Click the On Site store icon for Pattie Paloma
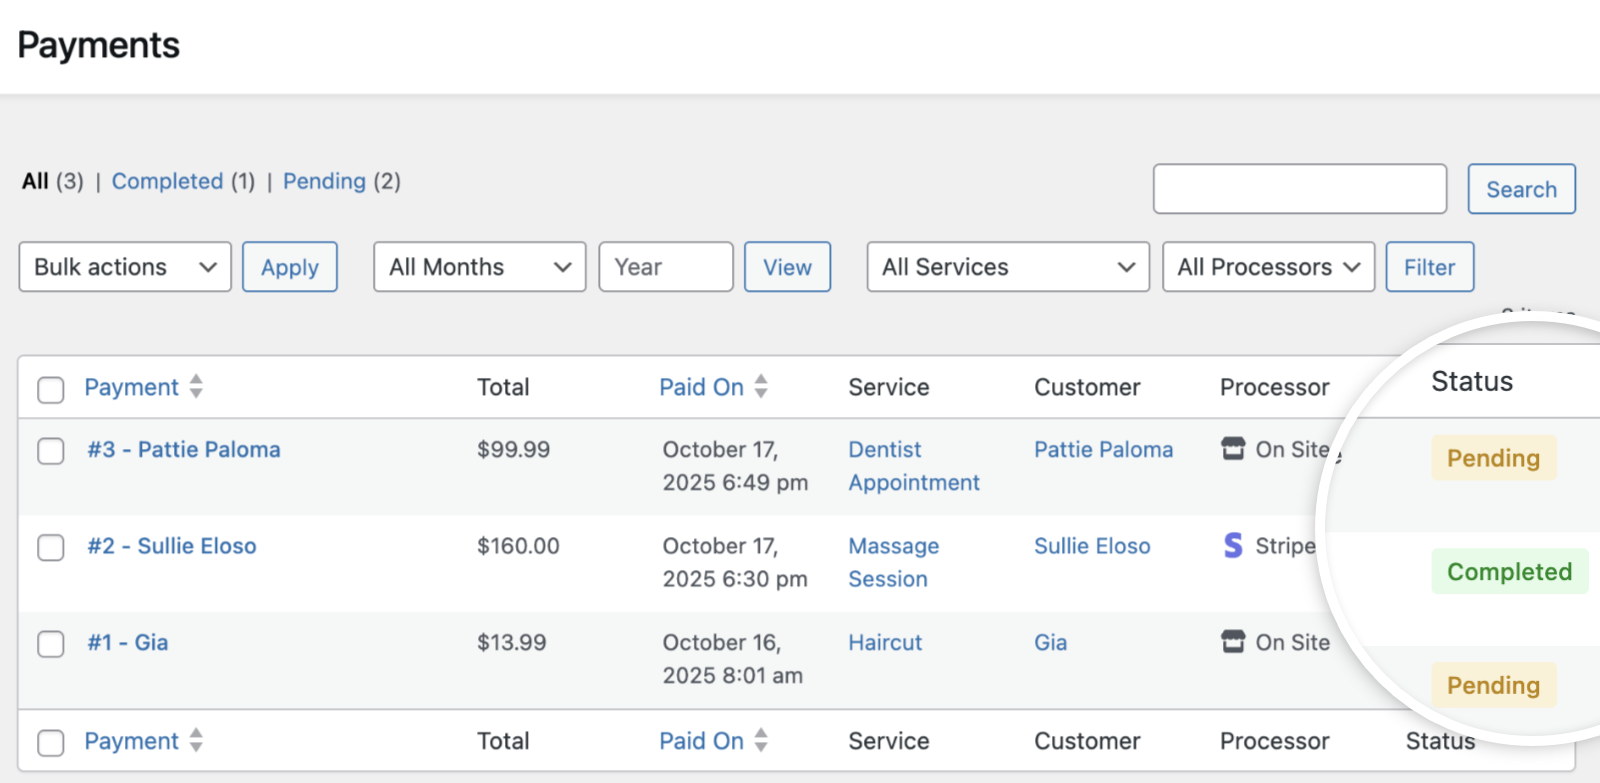 (x=1233, y=449)
